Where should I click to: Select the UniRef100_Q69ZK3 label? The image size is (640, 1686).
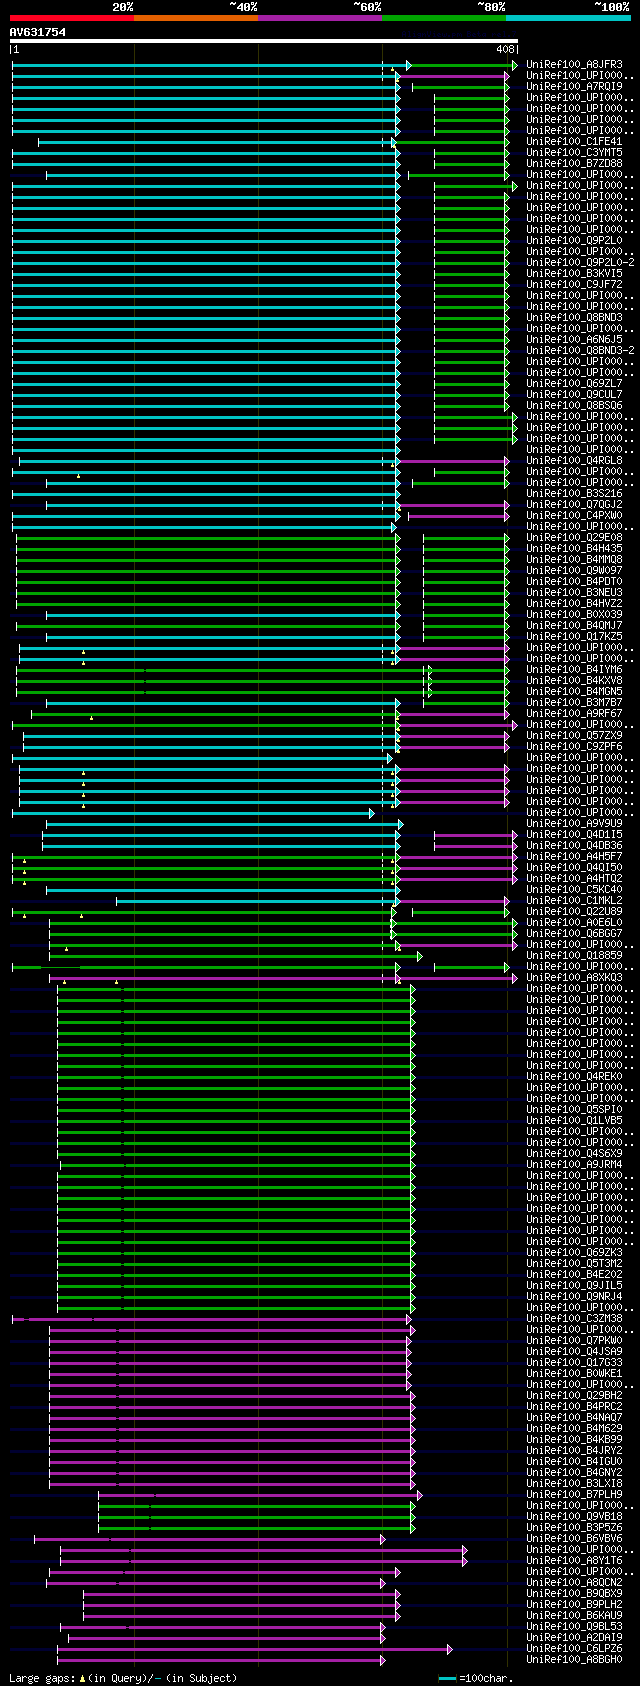pos(574,1253)
